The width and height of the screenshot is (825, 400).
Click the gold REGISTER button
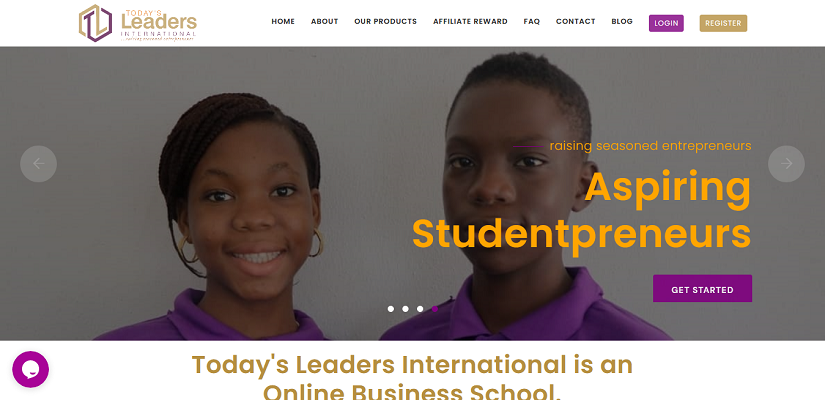point(723,23)
